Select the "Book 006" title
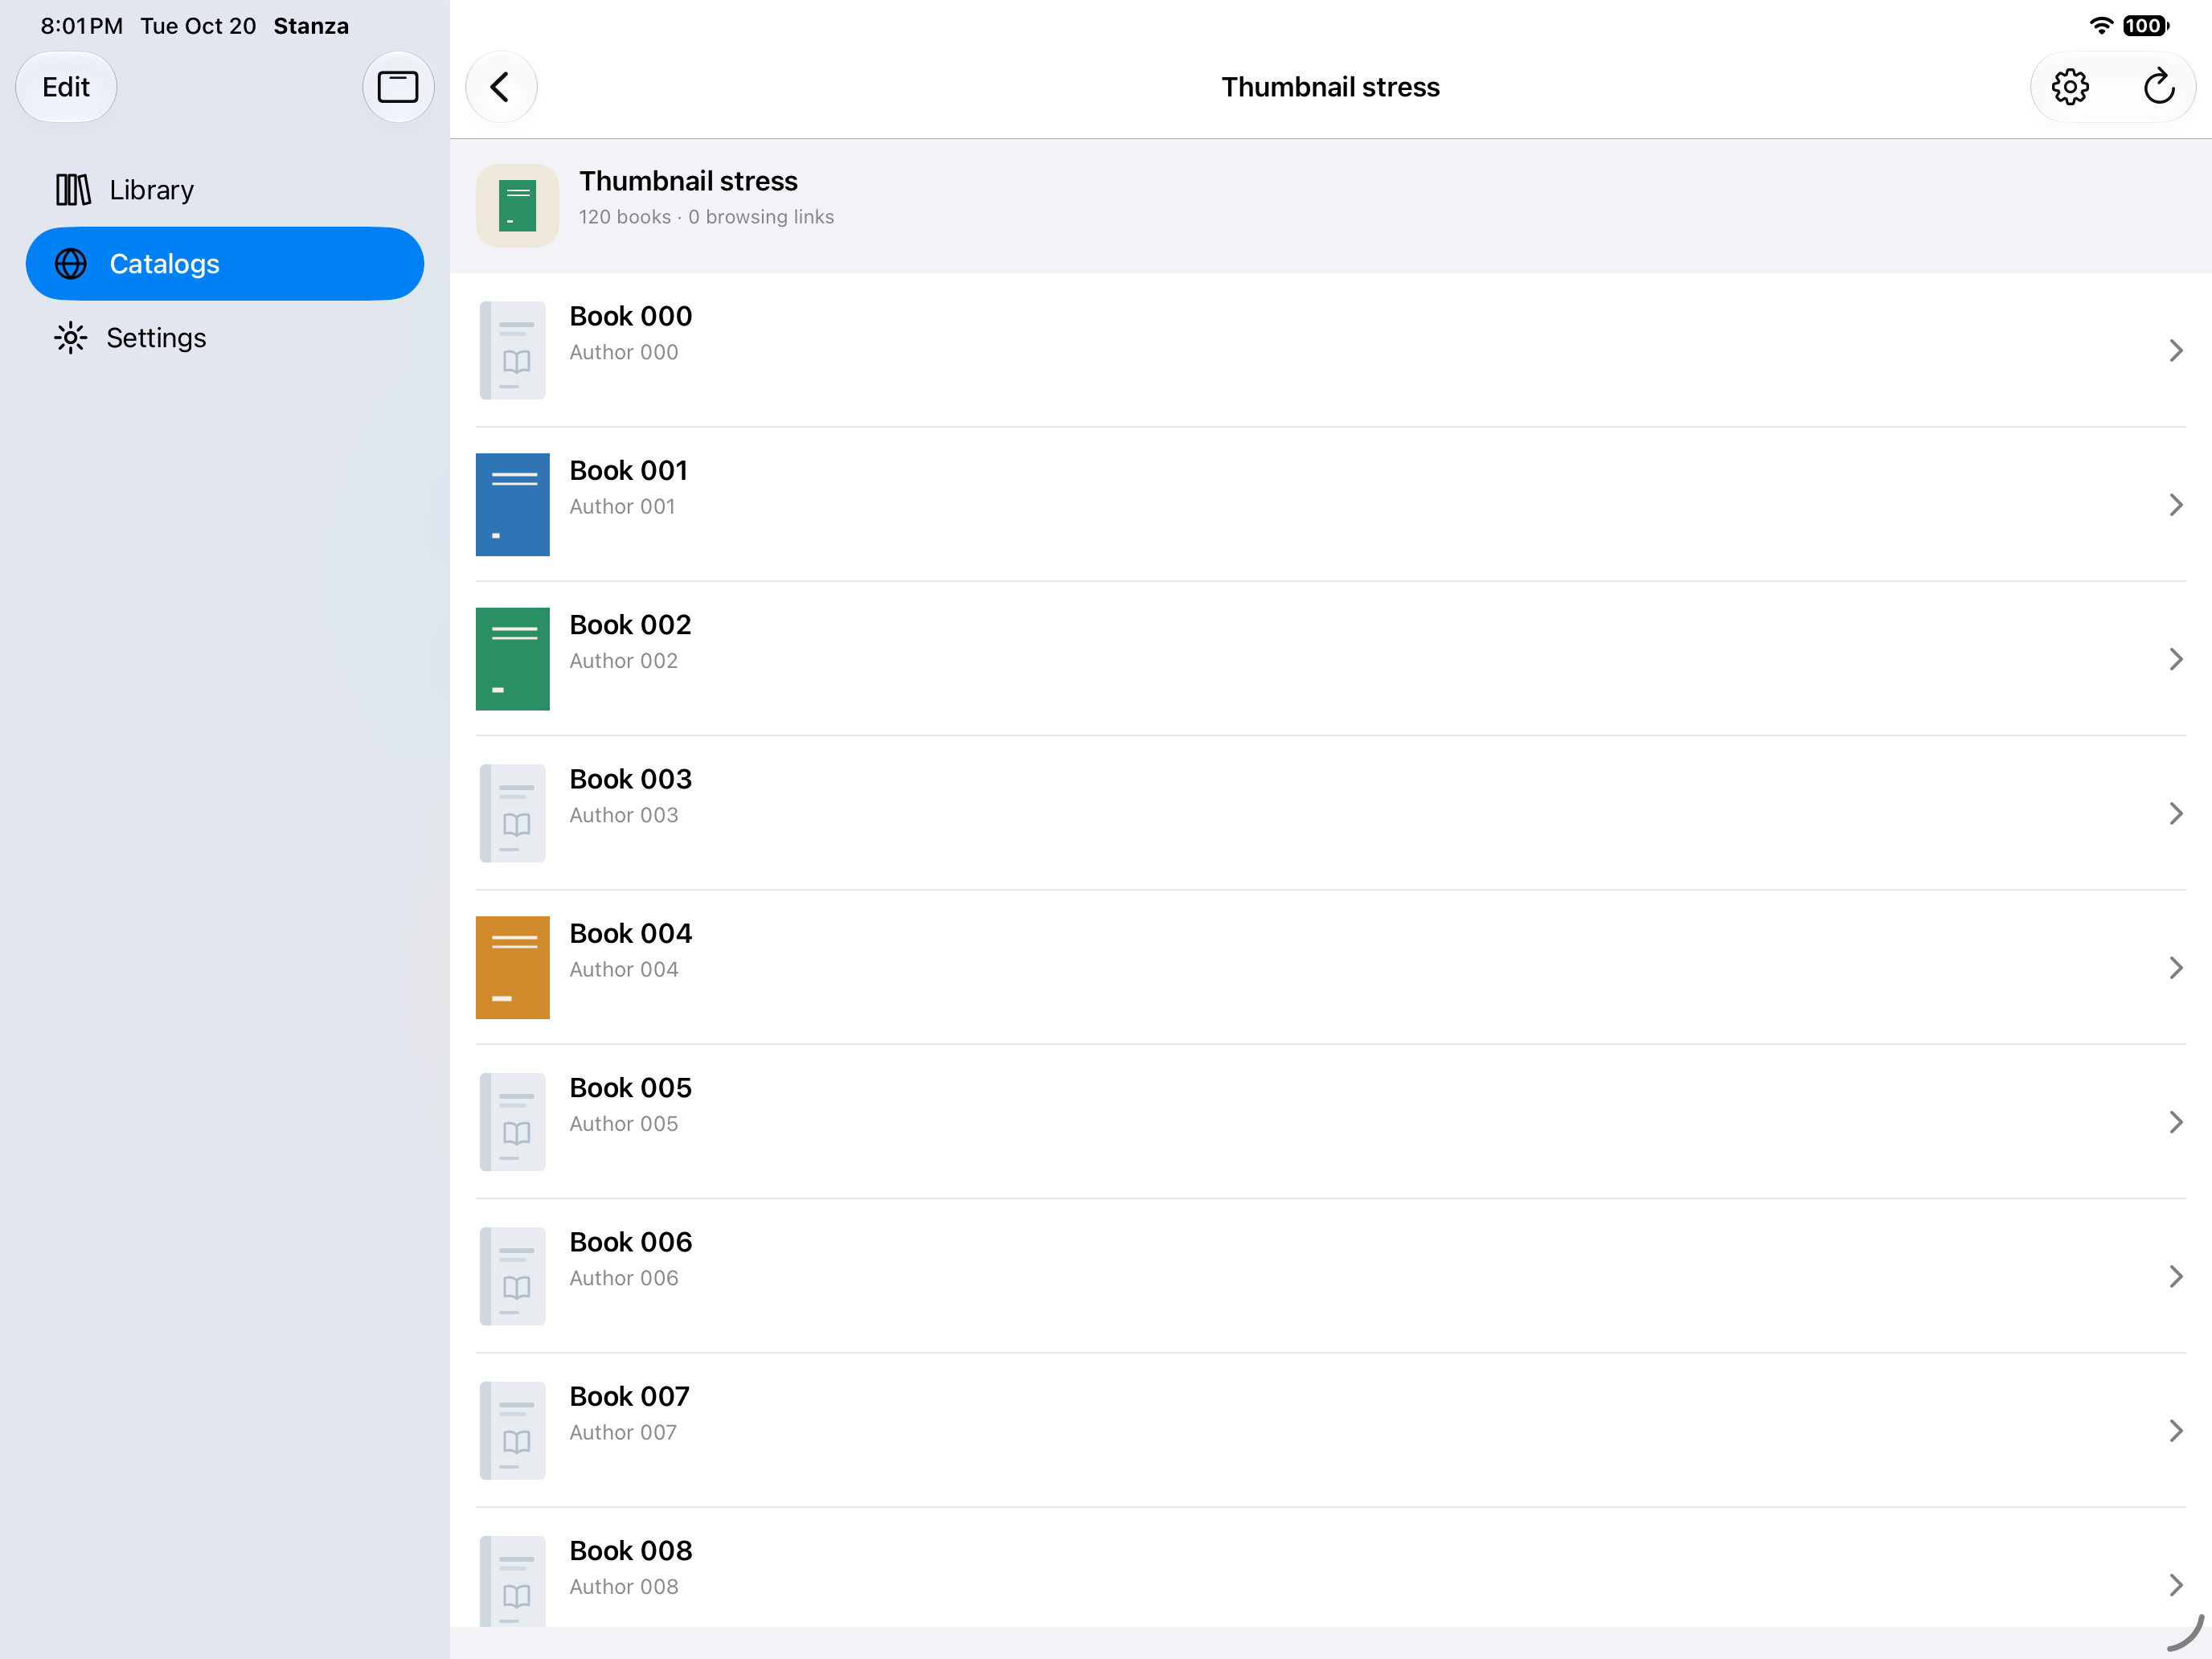The height and width of the screenshot is (1659, 2212). [x=630, y=1242]
